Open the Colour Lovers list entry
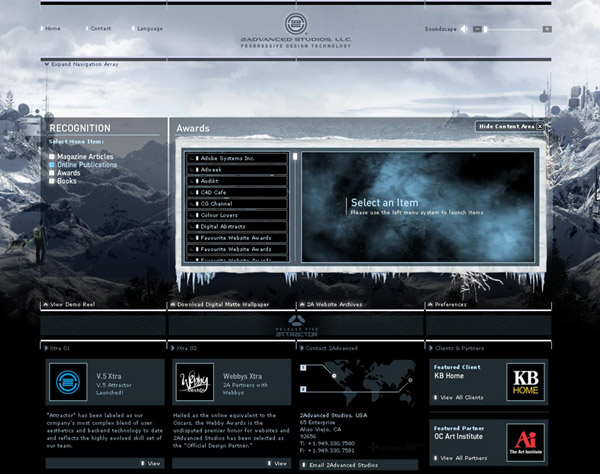The height and width of the screenshot is (474, 600). (x=237, y=215)
